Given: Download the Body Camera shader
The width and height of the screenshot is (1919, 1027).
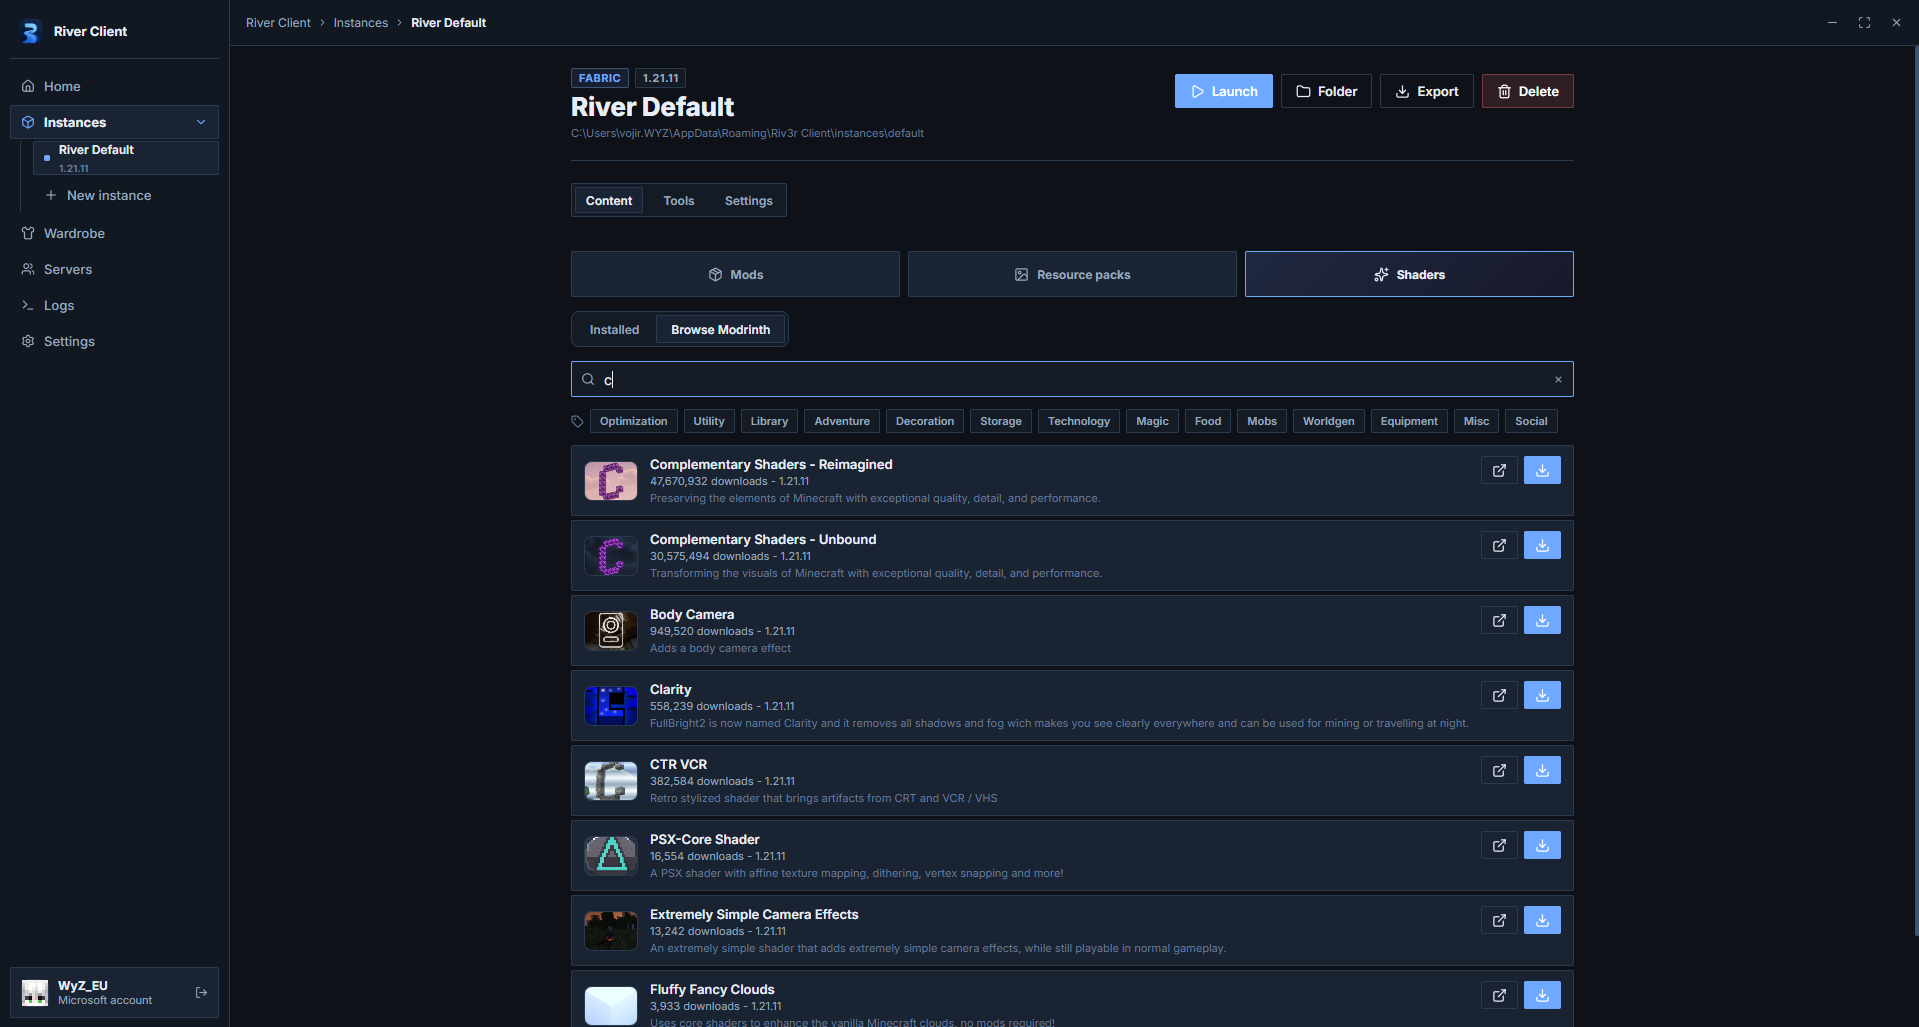Looking at the screenshot, I should pos(1542,620).
